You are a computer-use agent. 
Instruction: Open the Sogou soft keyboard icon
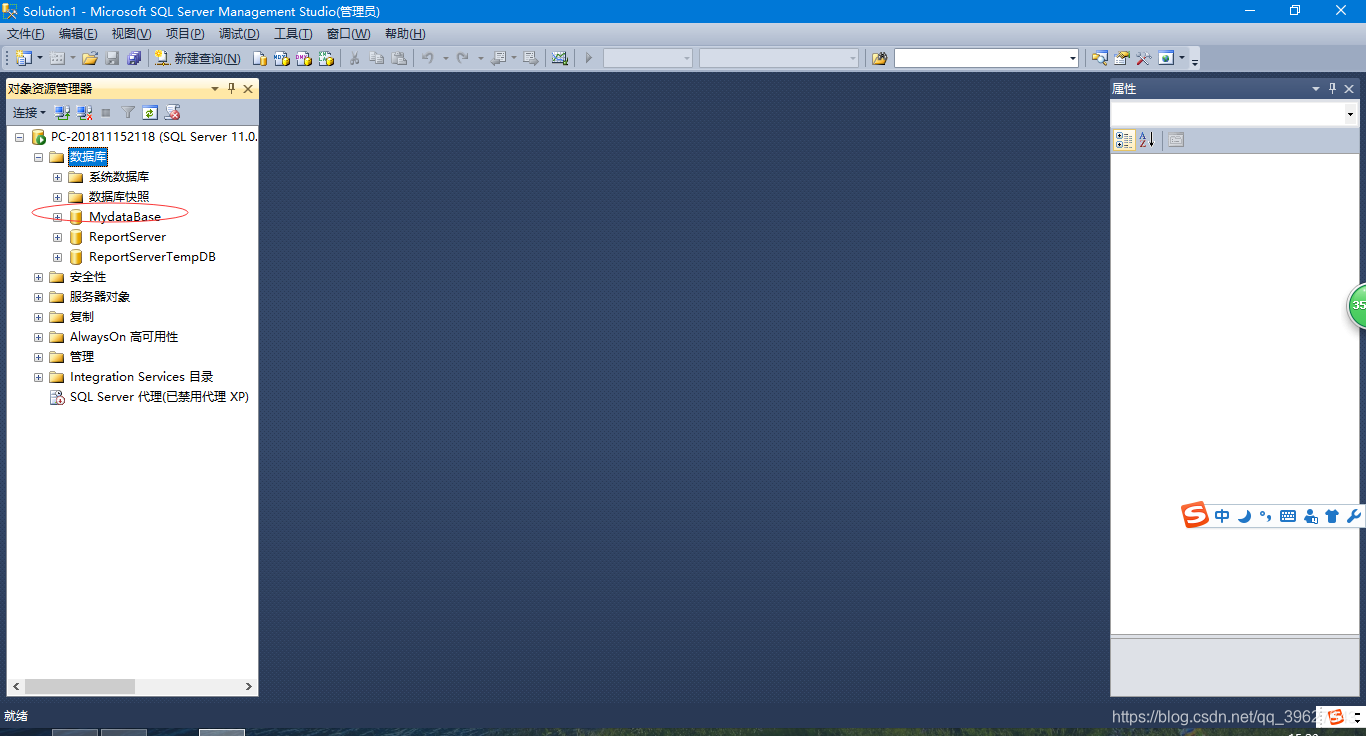pyautogui.click(x=1288, y=516)
